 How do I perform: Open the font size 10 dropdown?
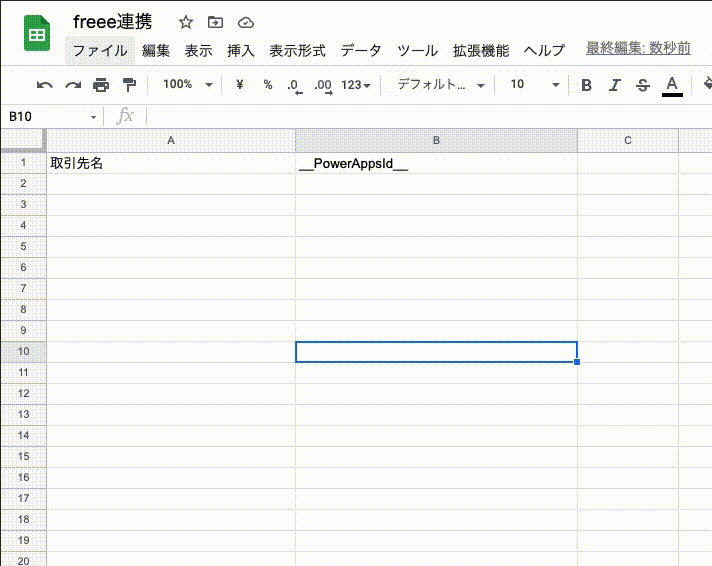point(535,84)
